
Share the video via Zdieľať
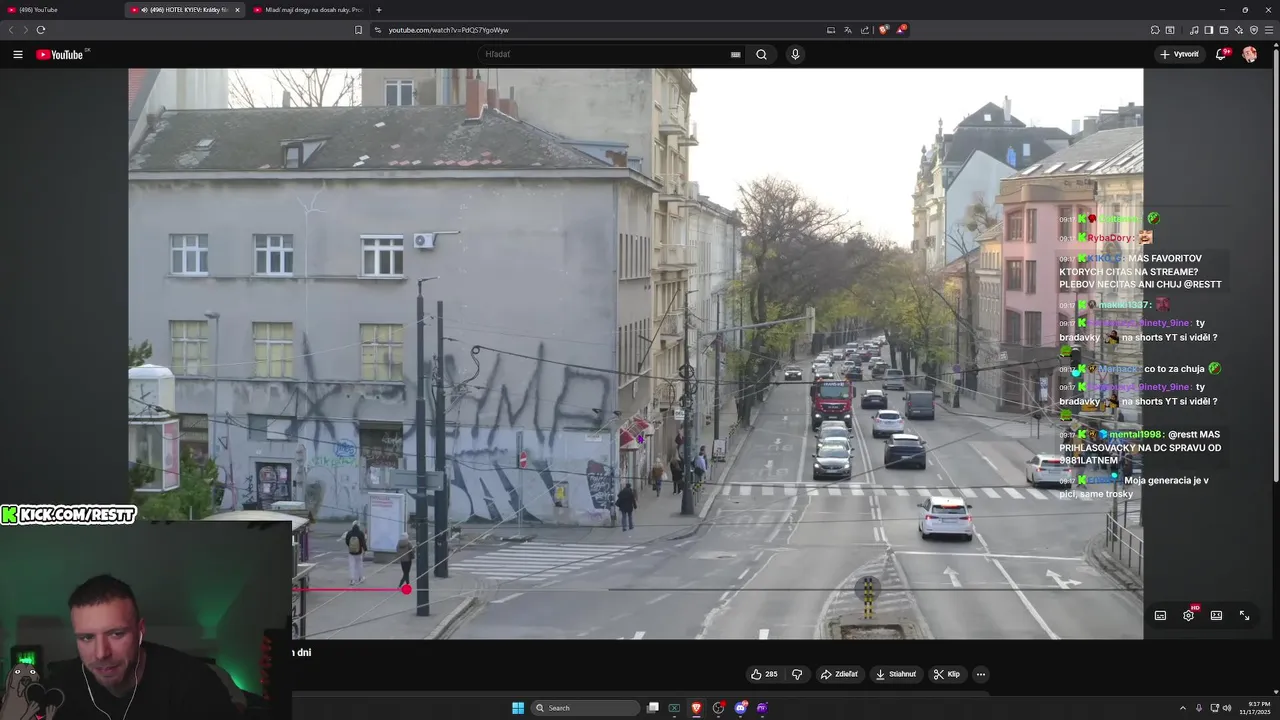click(x=839, y=674)
